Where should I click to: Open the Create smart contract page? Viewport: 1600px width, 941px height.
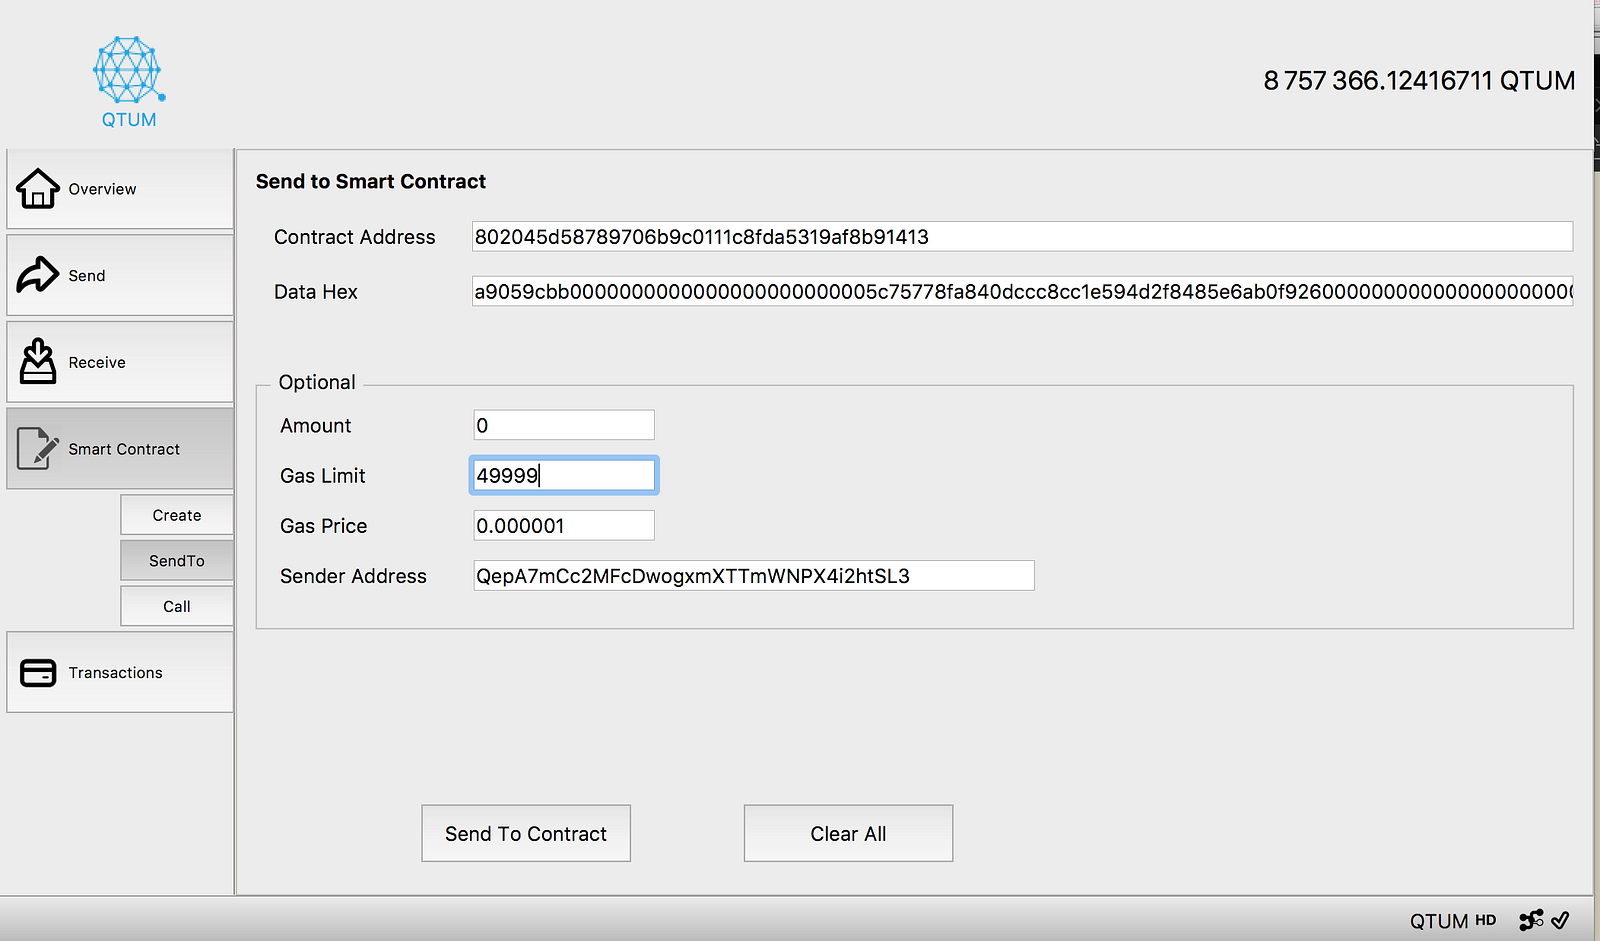click(x=177, y=515)
